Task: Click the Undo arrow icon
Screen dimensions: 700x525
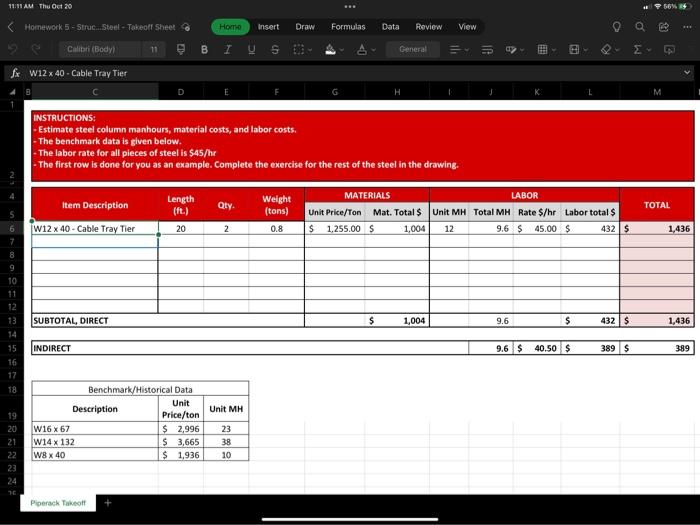Action: click(x=13, y=49)
